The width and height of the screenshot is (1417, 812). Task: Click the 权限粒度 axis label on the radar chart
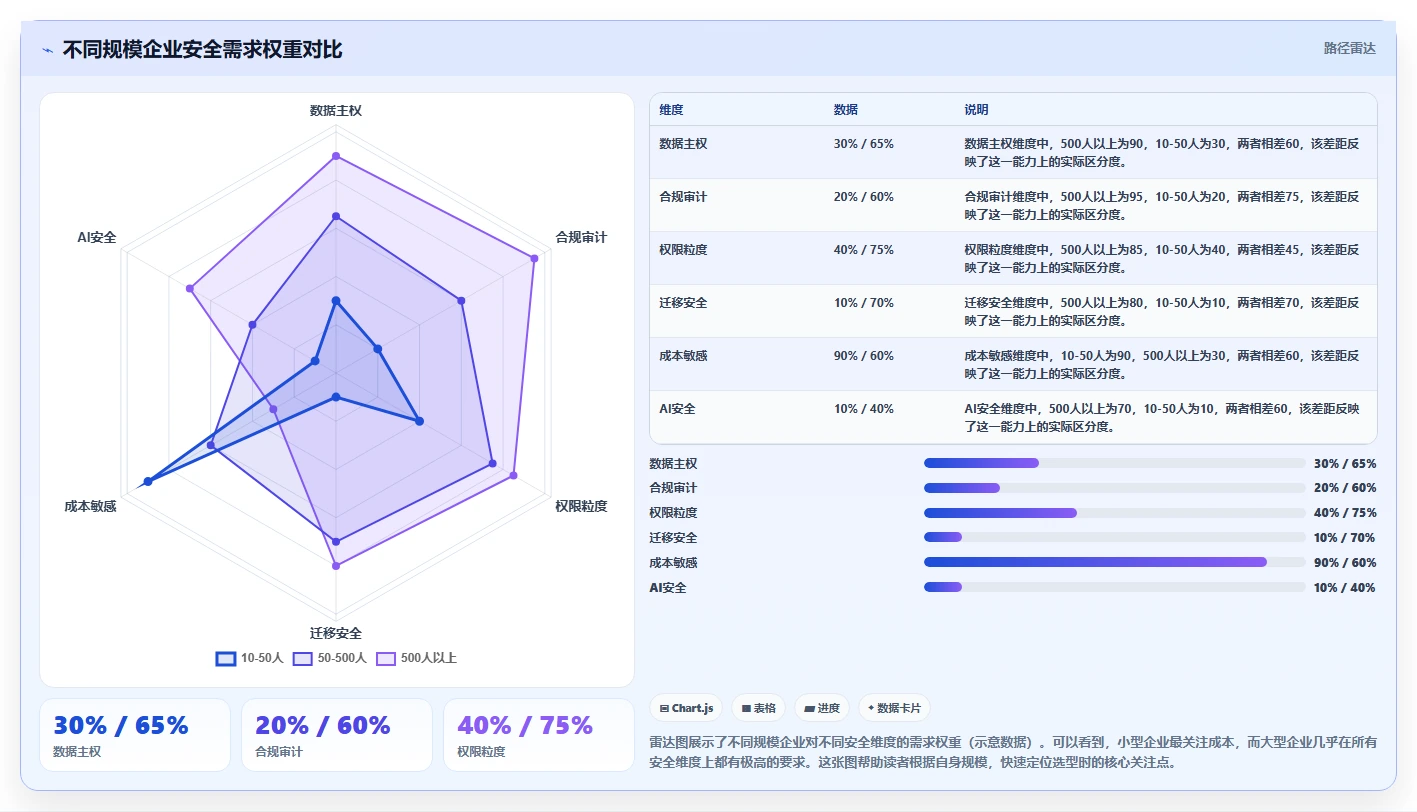(581, 507)
